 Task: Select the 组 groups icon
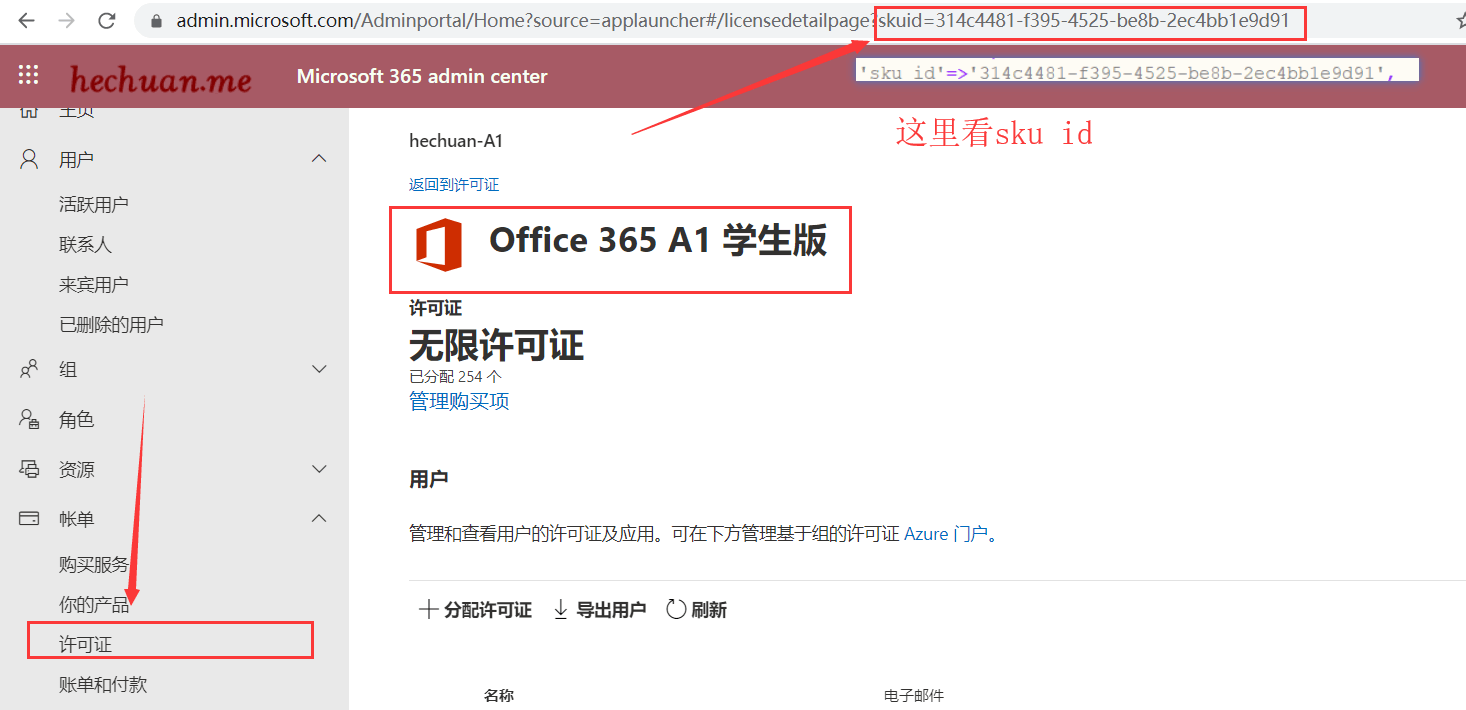[x=28, y=368]
